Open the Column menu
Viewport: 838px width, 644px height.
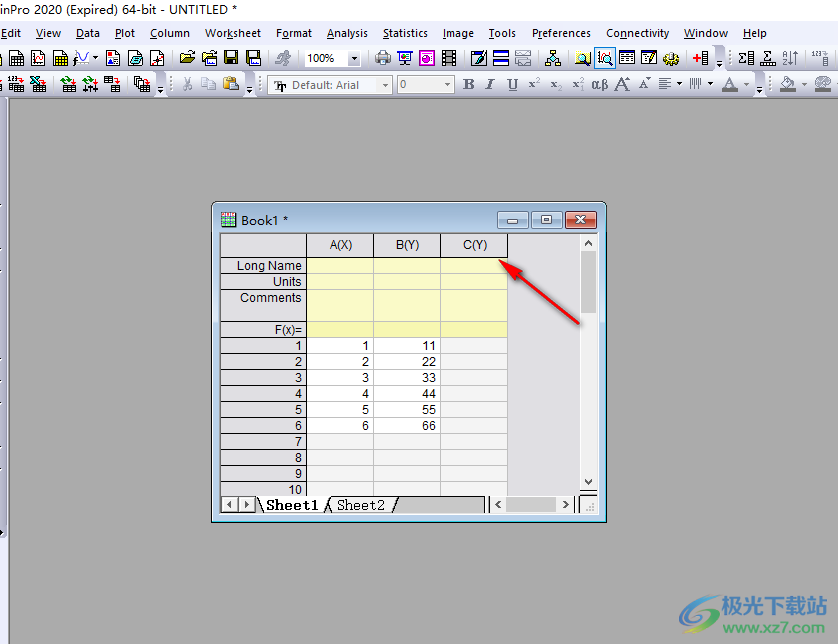169,33
